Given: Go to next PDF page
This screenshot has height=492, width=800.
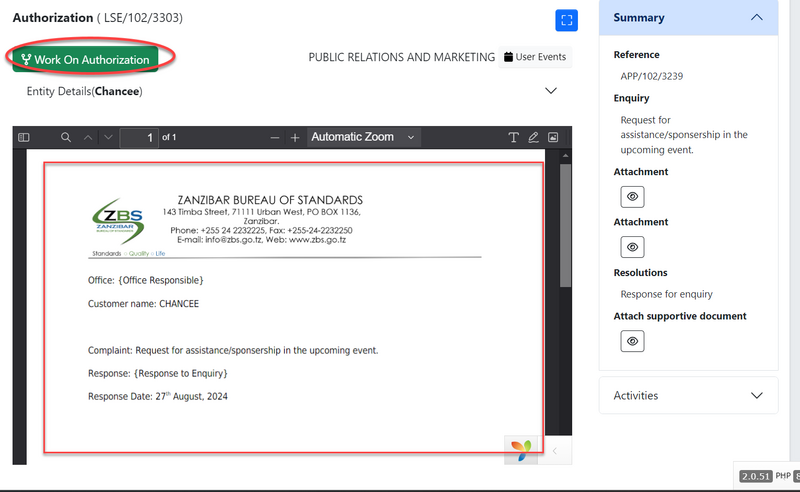Looking at the screenshot, I should click(108, 137).
